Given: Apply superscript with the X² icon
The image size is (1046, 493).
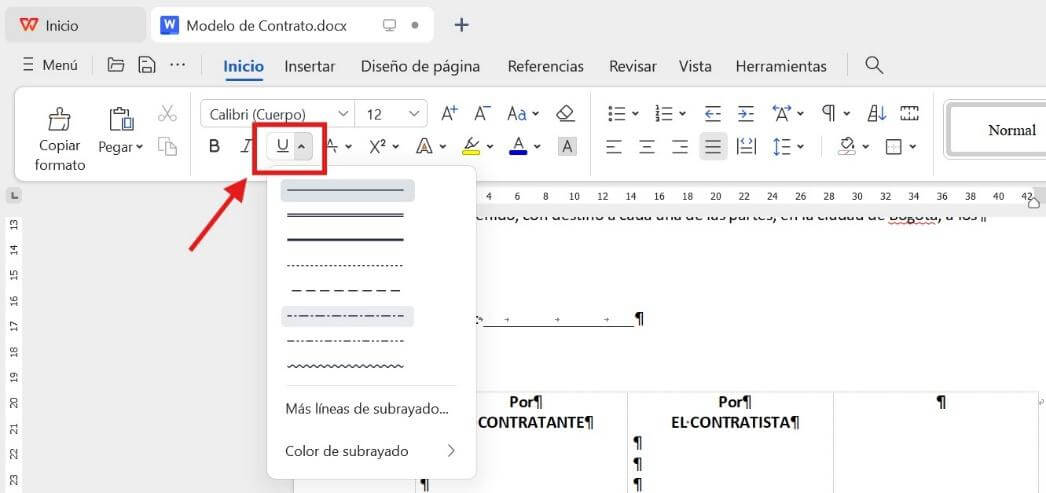Looking at the screenshot, I should (378, 146).
